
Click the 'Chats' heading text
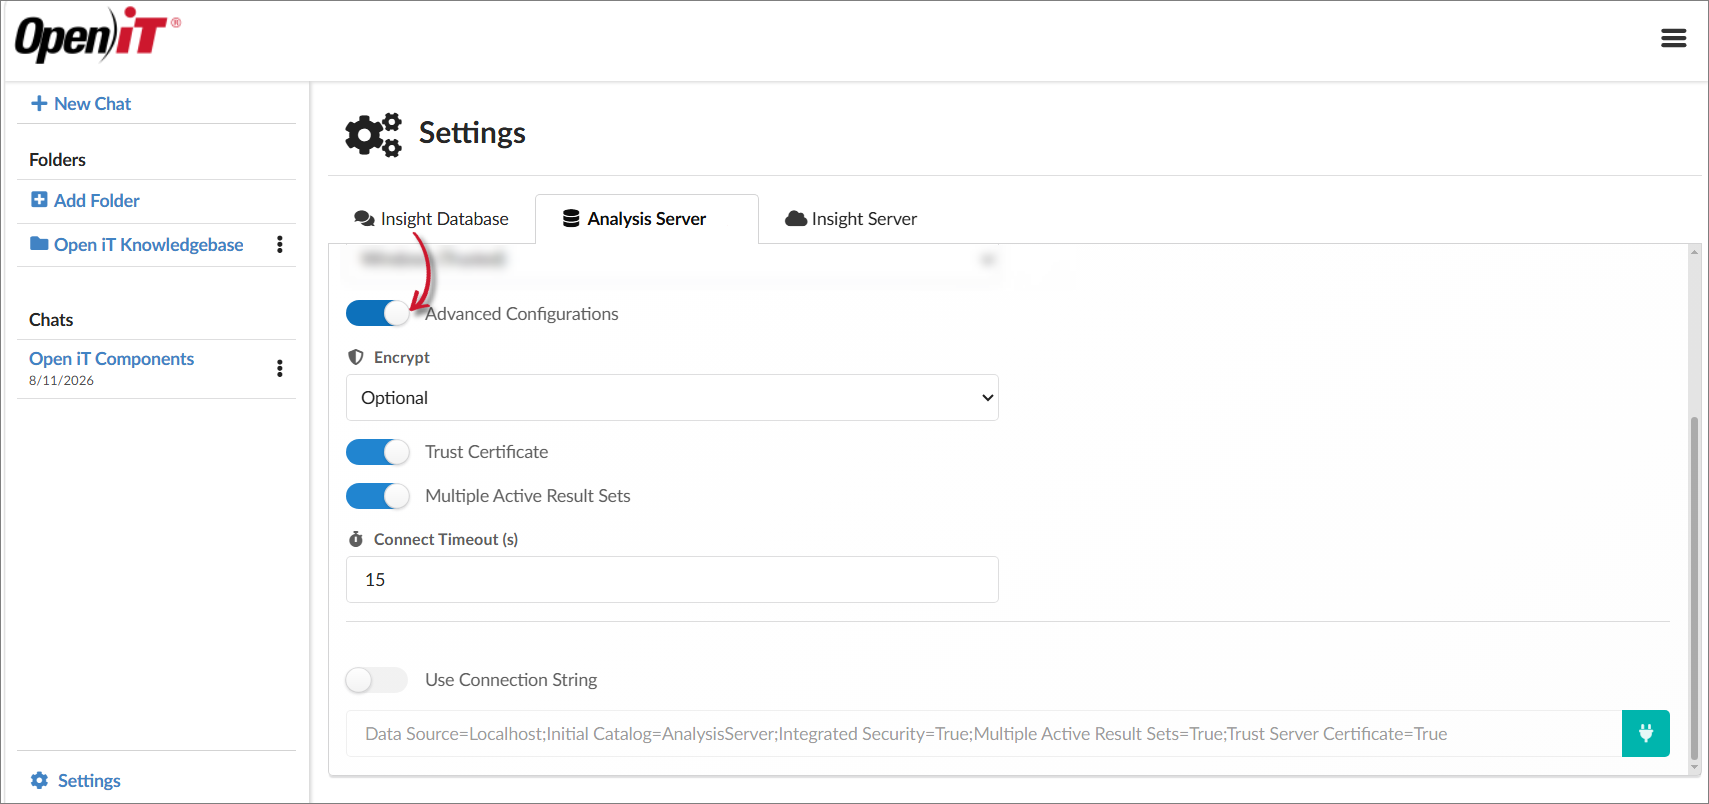click(51, 320)
